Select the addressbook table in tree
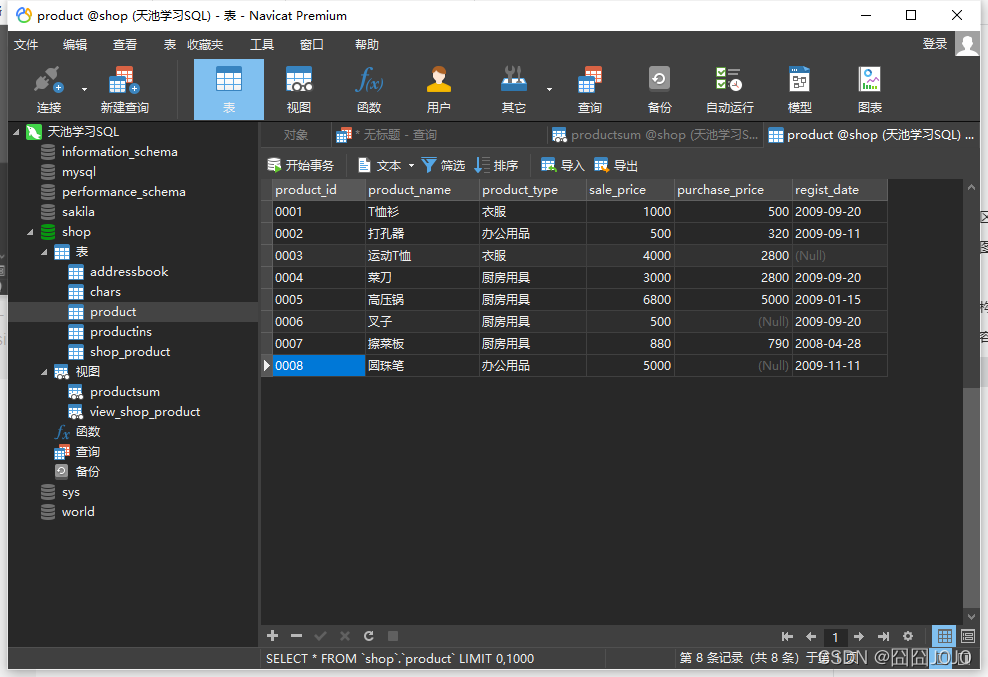 [x=129, y=272]
